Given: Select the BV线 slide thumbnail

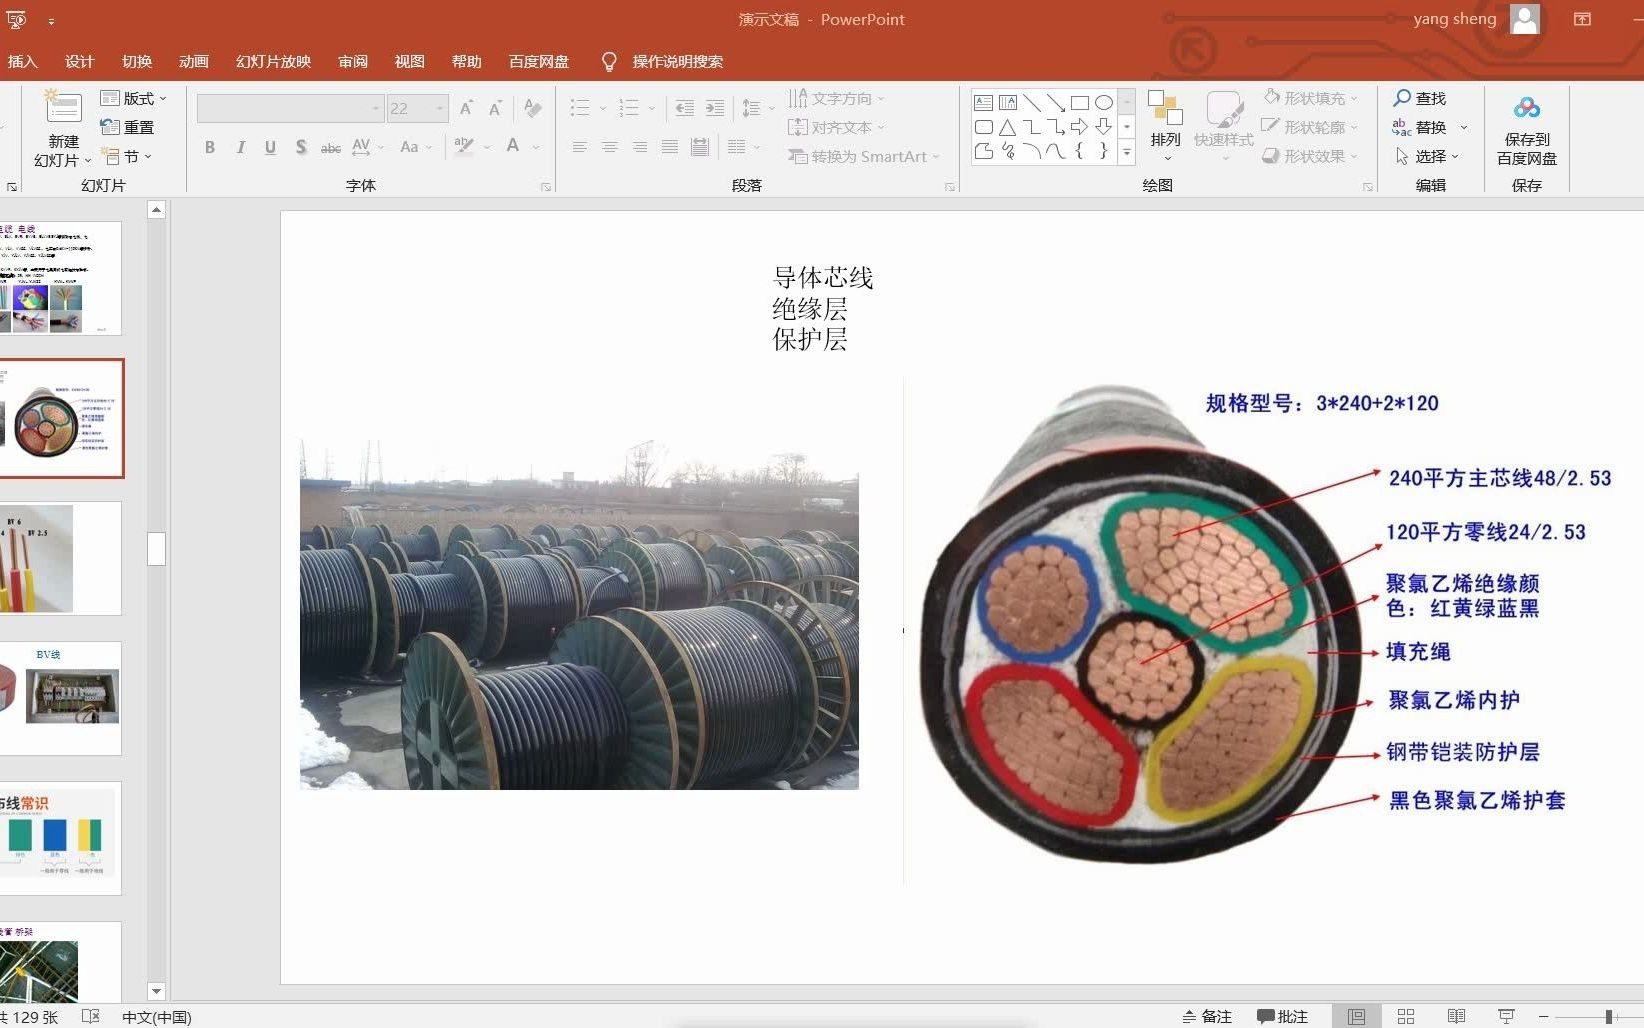Looking at the screenshot, I should click(x=60, y=698).
